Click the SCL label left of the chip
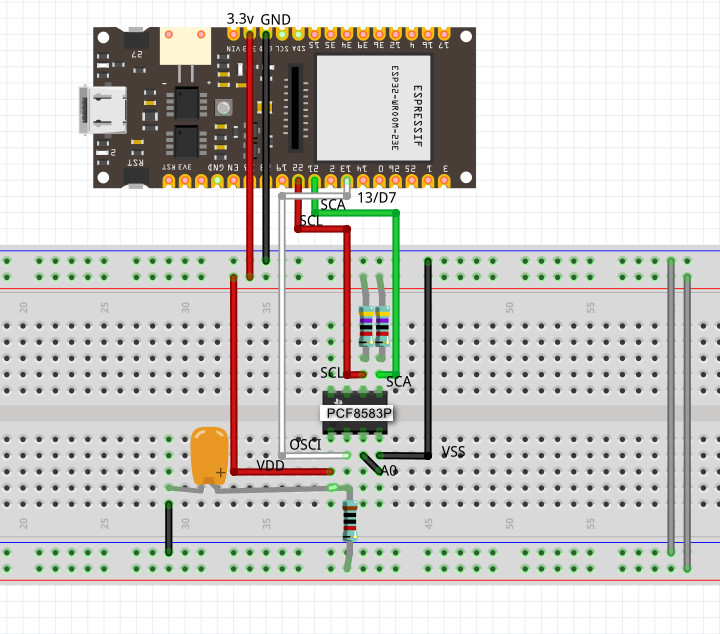Image resolution: width=720 pixels, height=634 pixels. pyautogui.click(x=332, y=373)
